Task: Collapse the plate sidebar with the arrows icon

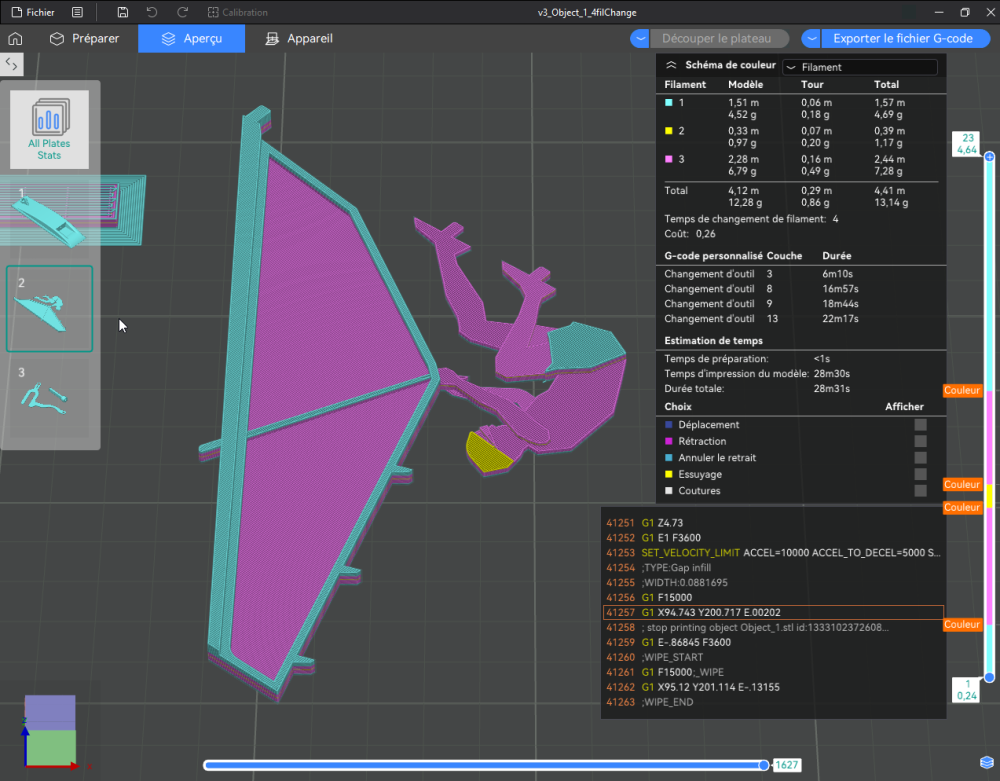Action: tap(11, 64)
